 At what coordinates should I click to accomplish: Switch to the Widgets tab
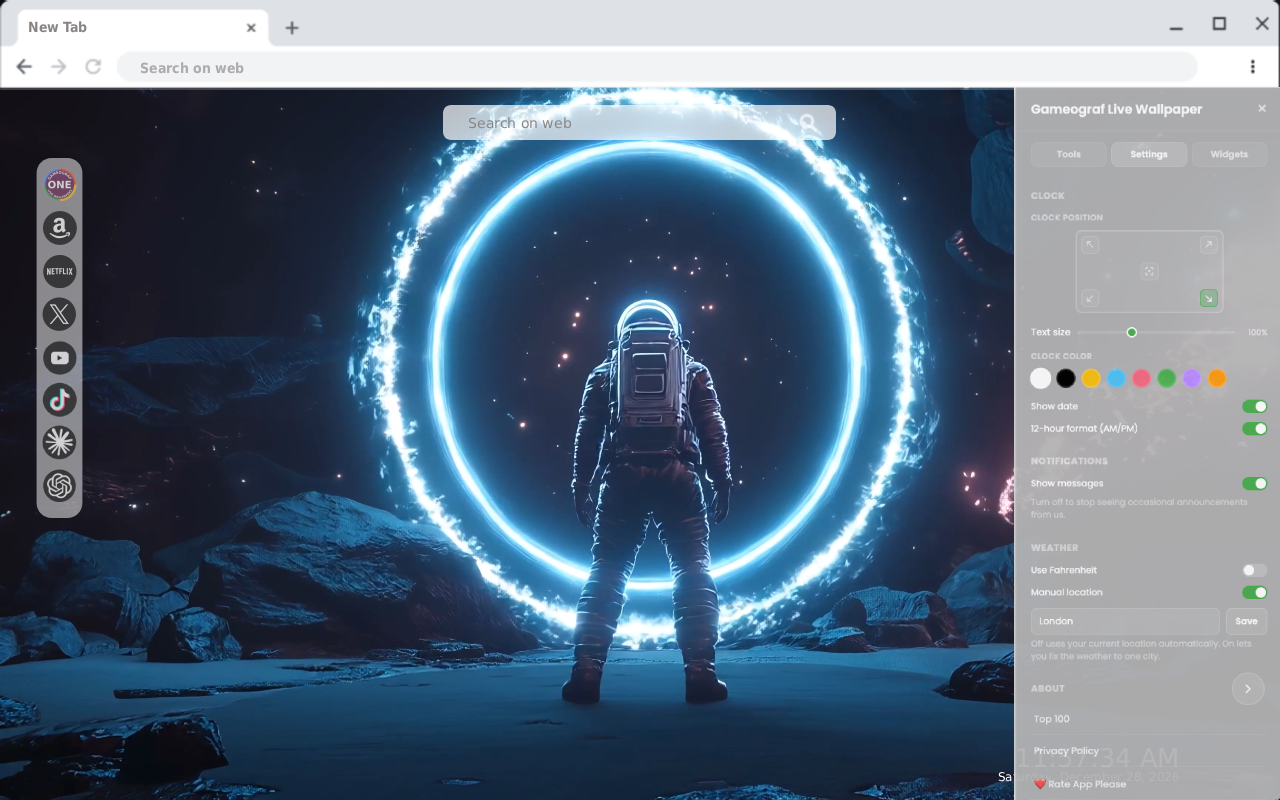click(1229, 154)
